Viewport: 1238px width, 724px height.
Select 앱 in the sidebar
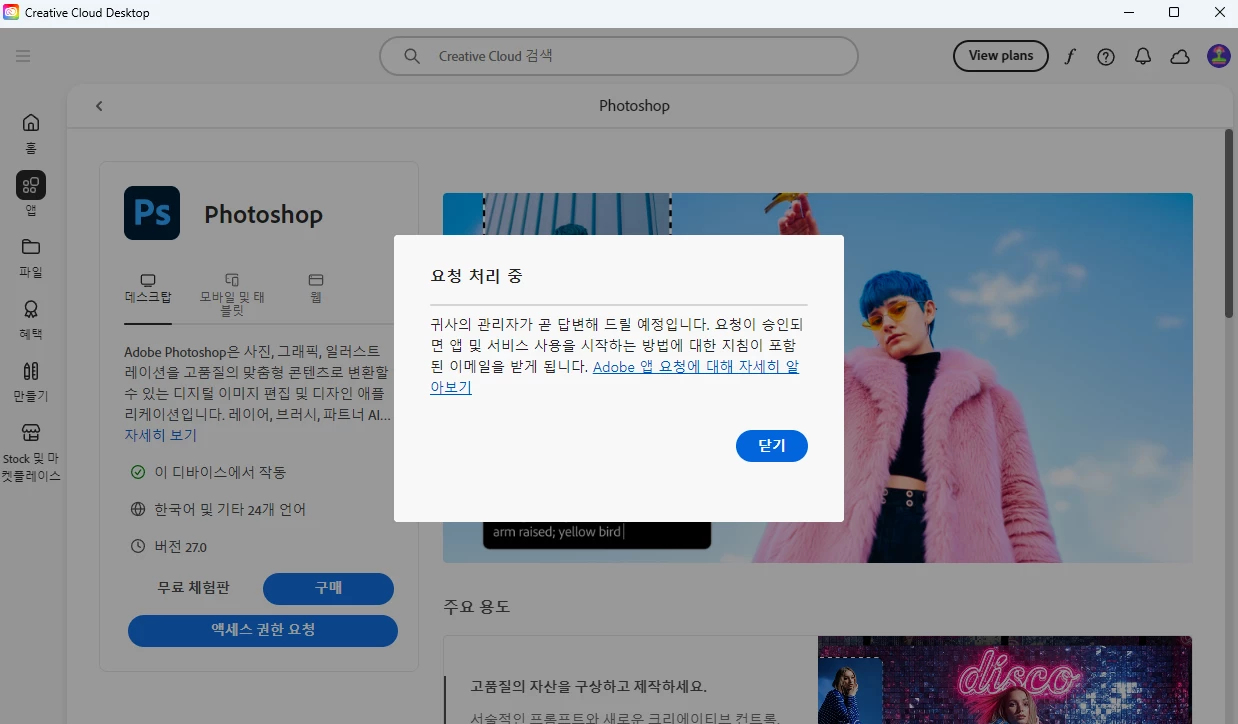point(31,195)
